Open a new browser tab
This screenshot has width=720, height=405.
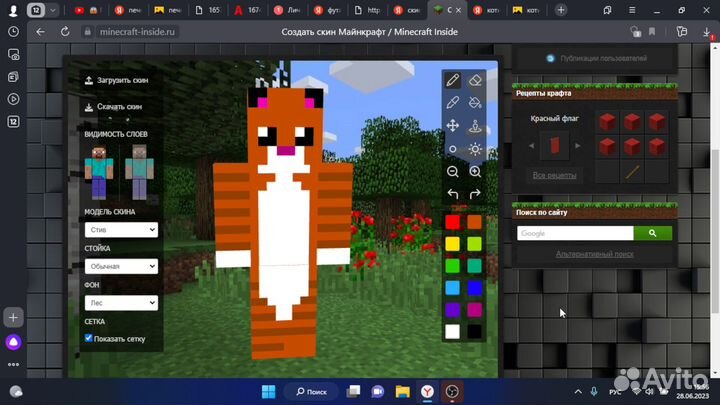pyautogui.click(x=561, y=10)
